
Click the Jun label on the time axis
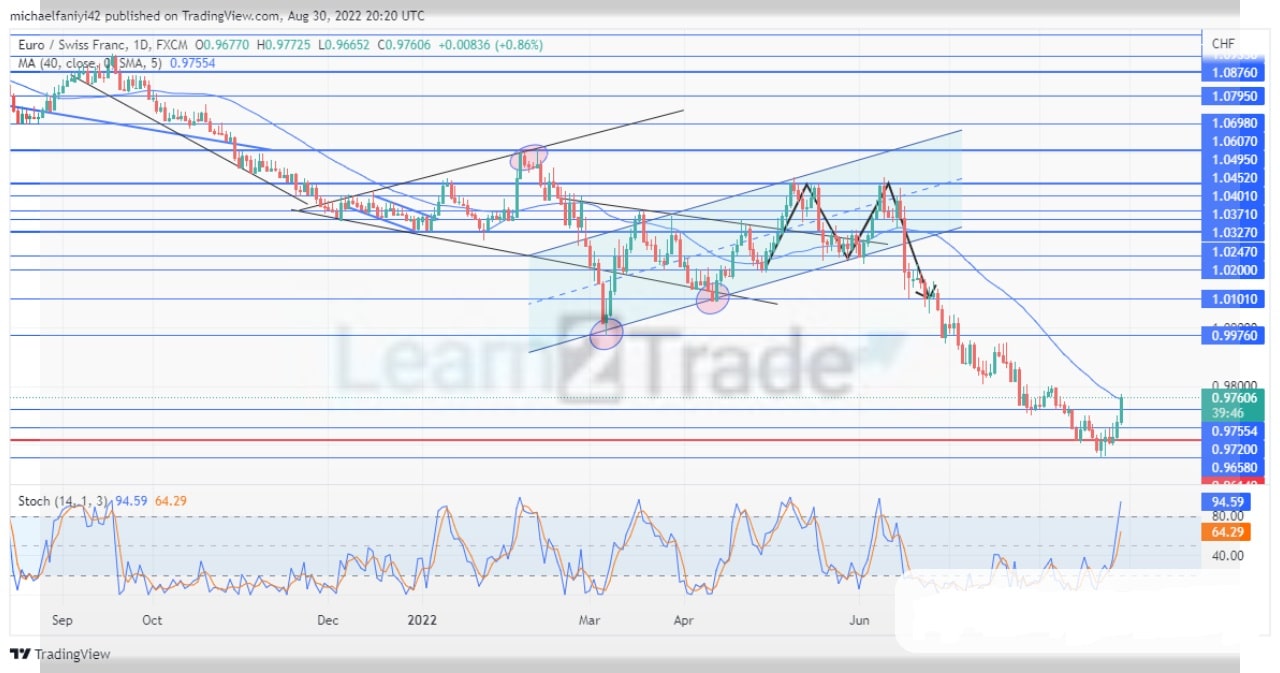pyautogui.click(x=859, y=620)
